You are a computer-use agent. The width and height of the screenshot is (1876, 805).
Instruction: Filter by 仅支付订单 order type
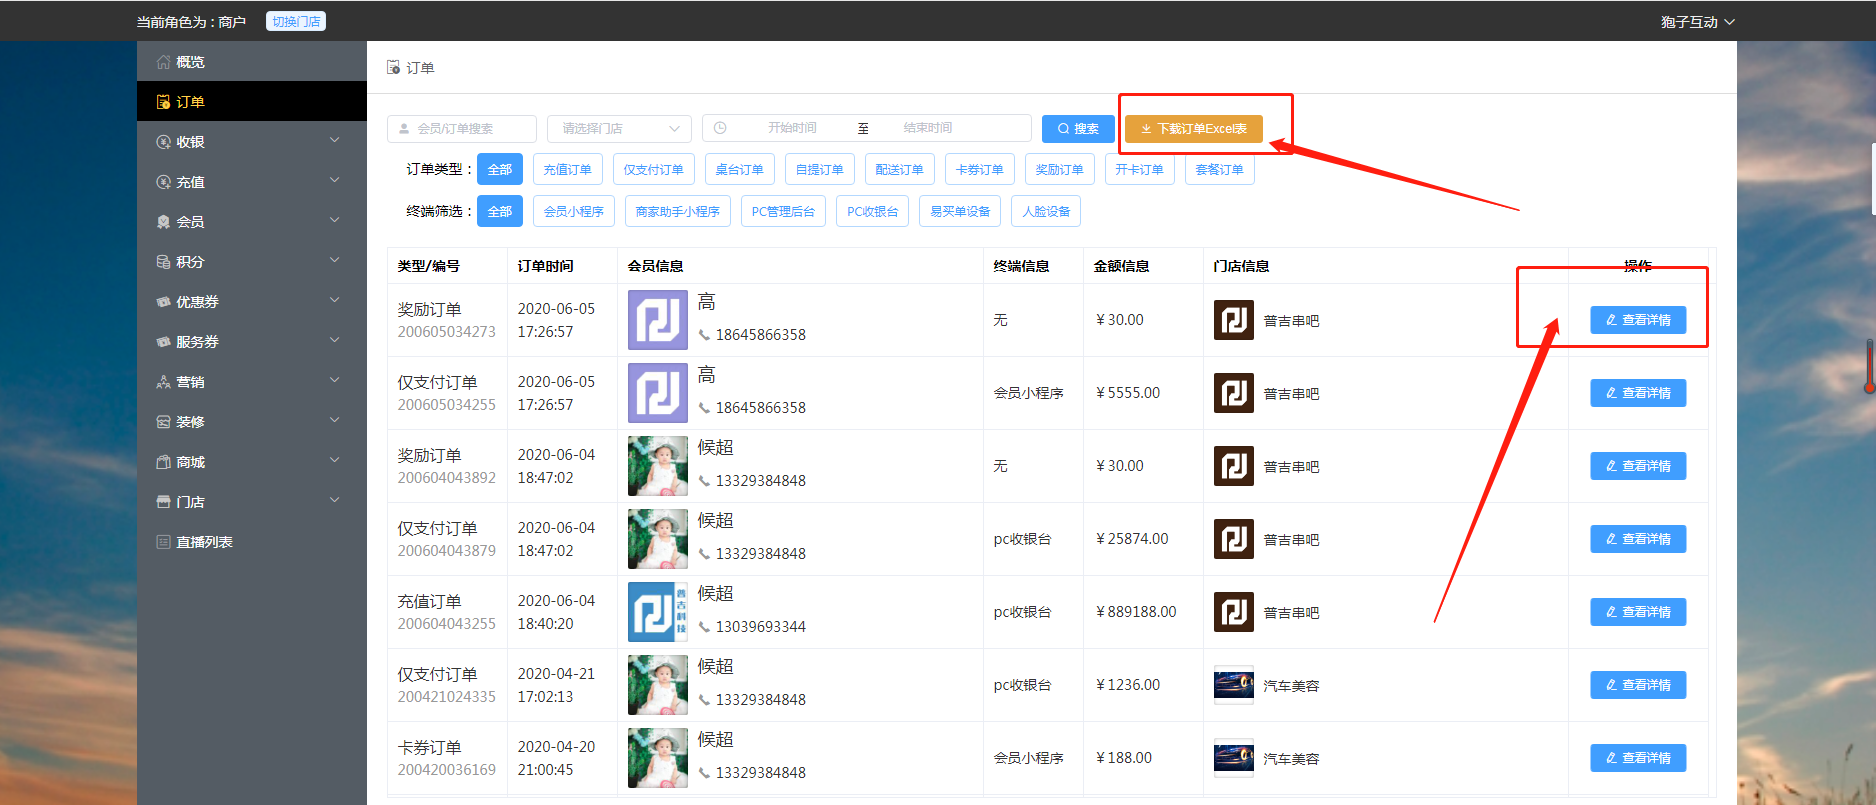point(654,170)
